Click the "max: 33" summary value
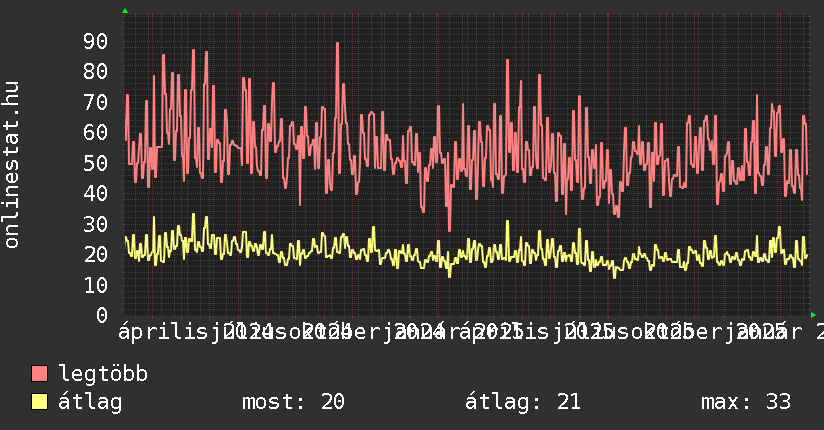824x430 pixels. [745, 402]
